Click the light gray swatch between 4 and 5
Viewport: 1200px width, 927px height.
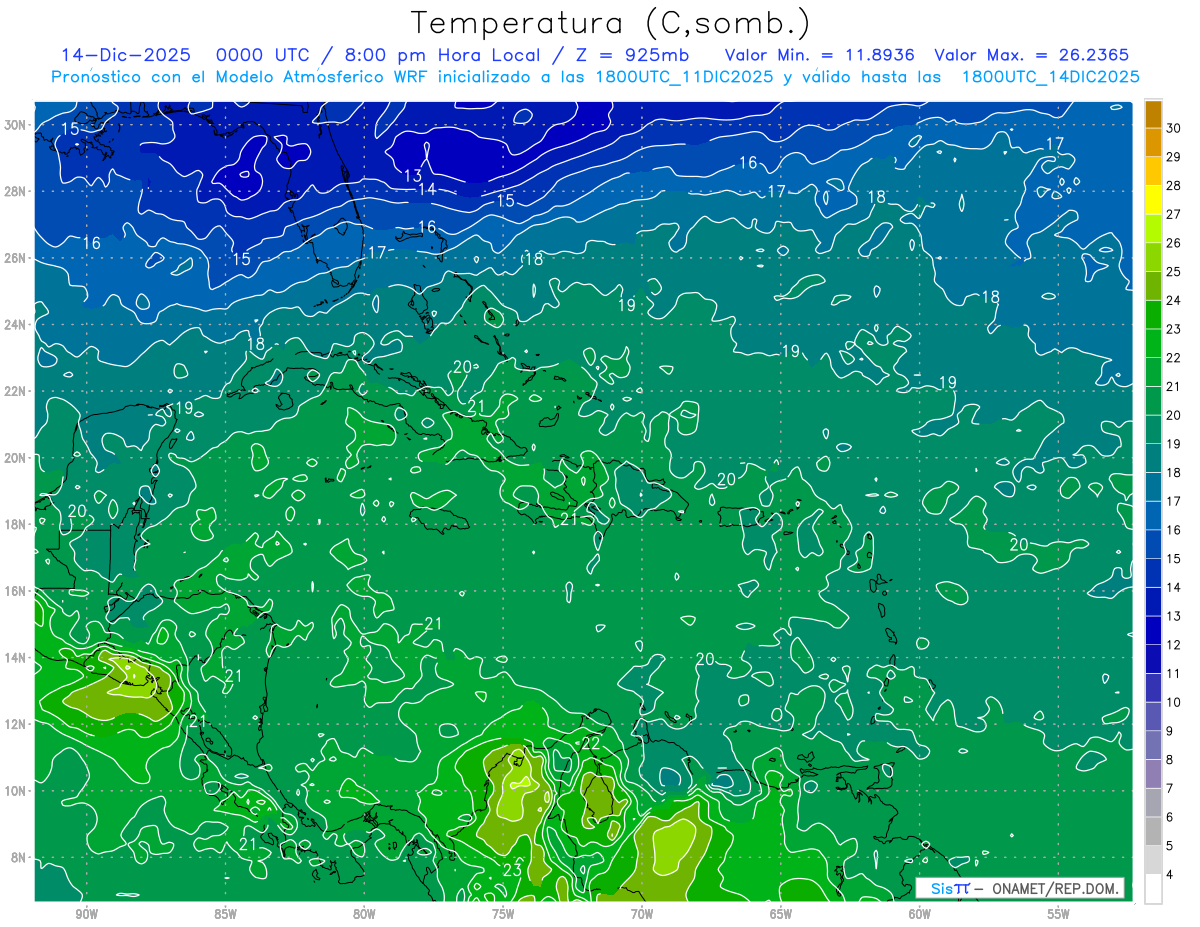click(1153, 860)
